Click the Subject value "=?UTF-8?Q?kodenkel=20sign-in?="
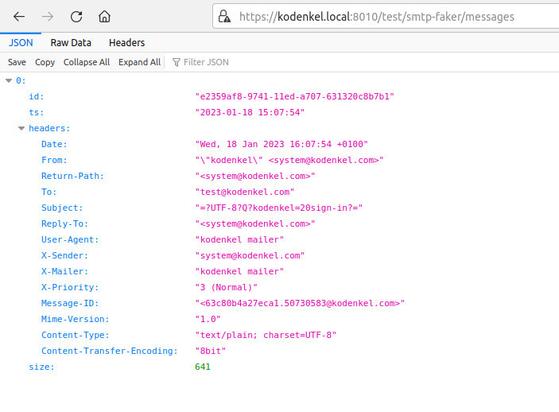 pos(279,208)
